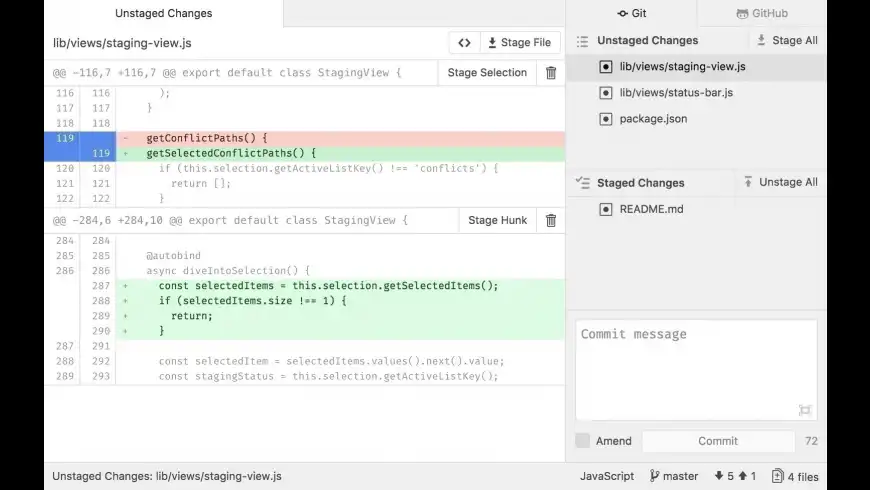Click Unstage All in Staged Changes
870x490 pixels.
780,182
